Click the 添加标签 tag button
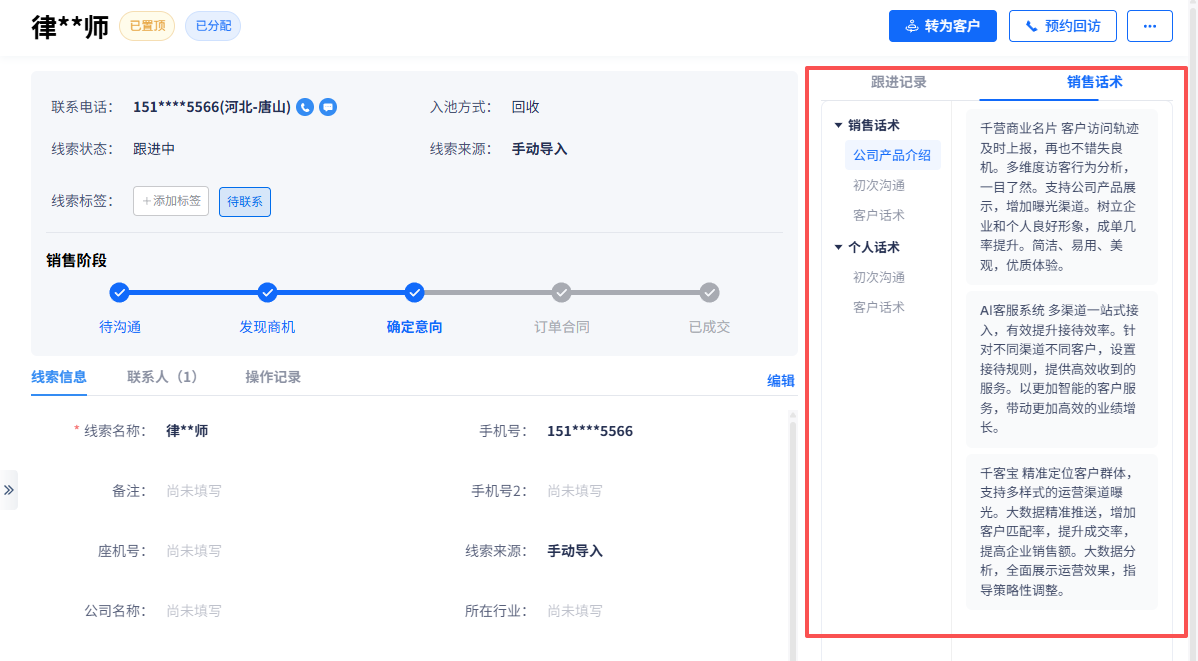Image resolution: width=1198 pixels, height=661 pixels. pos(171,201)
